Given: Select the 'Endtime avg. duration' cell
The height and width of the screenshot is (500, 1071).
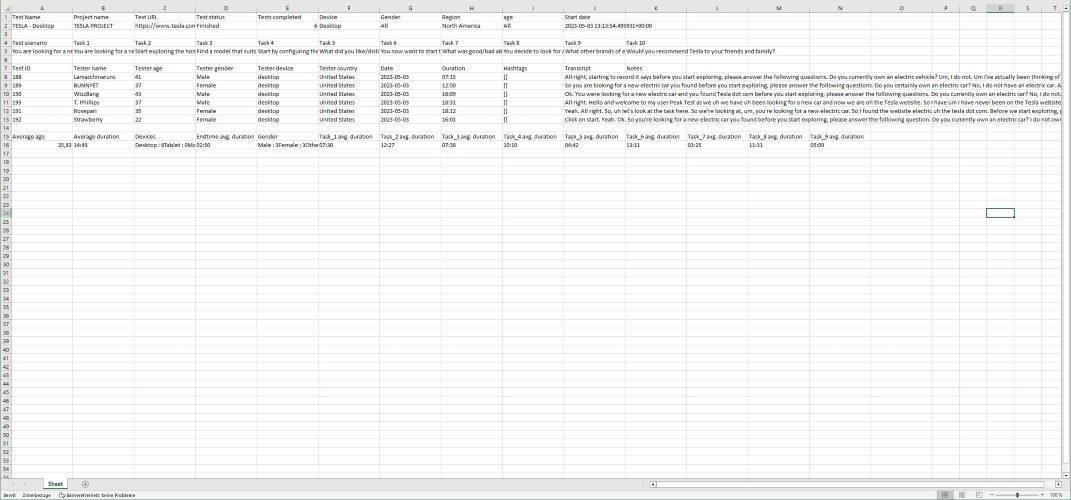Looking at the screenshot, I should coord(226,137).
